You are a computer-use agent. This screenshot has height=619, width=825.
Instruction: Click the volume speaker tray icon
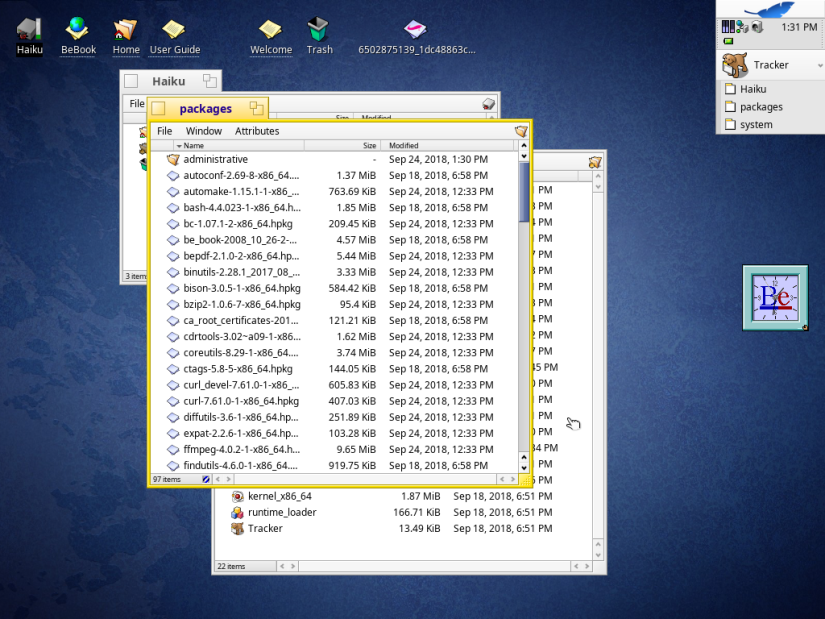[757, 27]
